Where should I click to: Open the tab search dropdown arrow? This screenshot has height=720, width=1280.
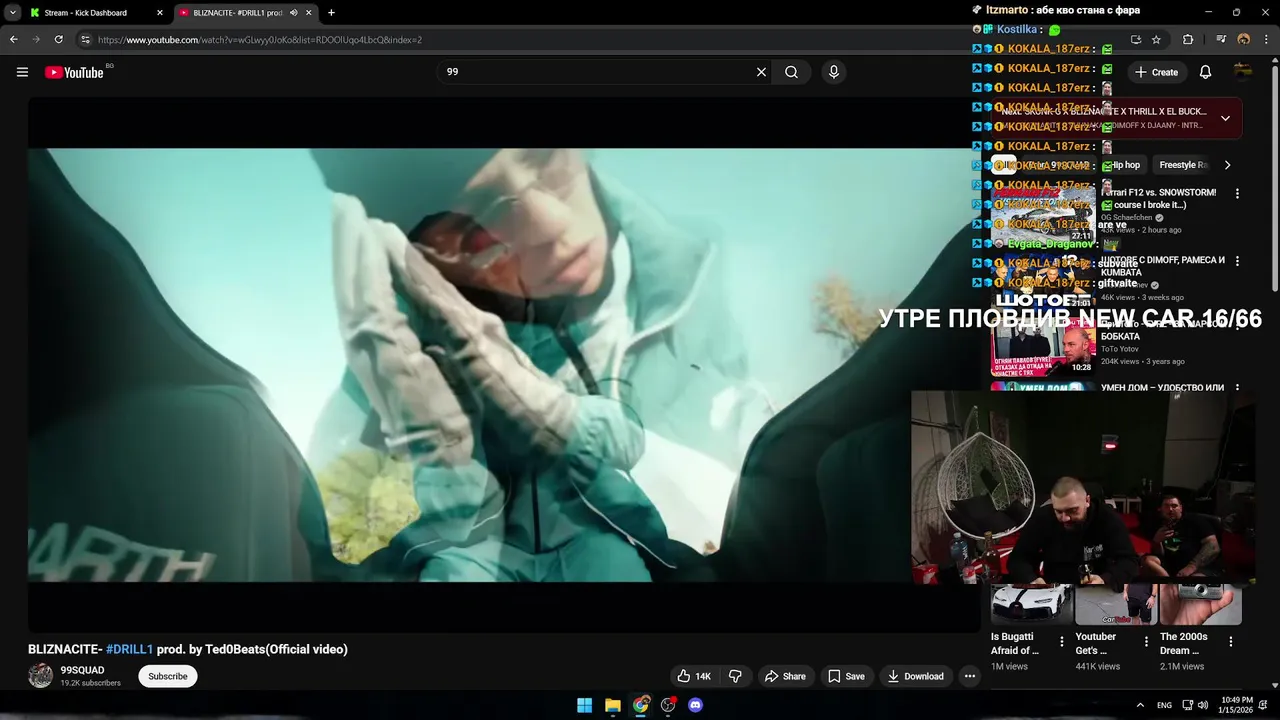point(12,13)
